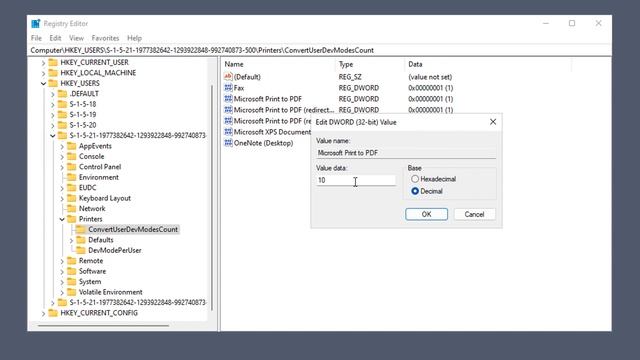The width and height of the screenshot is (640, 360).
Task: Click the Registry Editor app icon in title bar
Action: click(36, 24)
